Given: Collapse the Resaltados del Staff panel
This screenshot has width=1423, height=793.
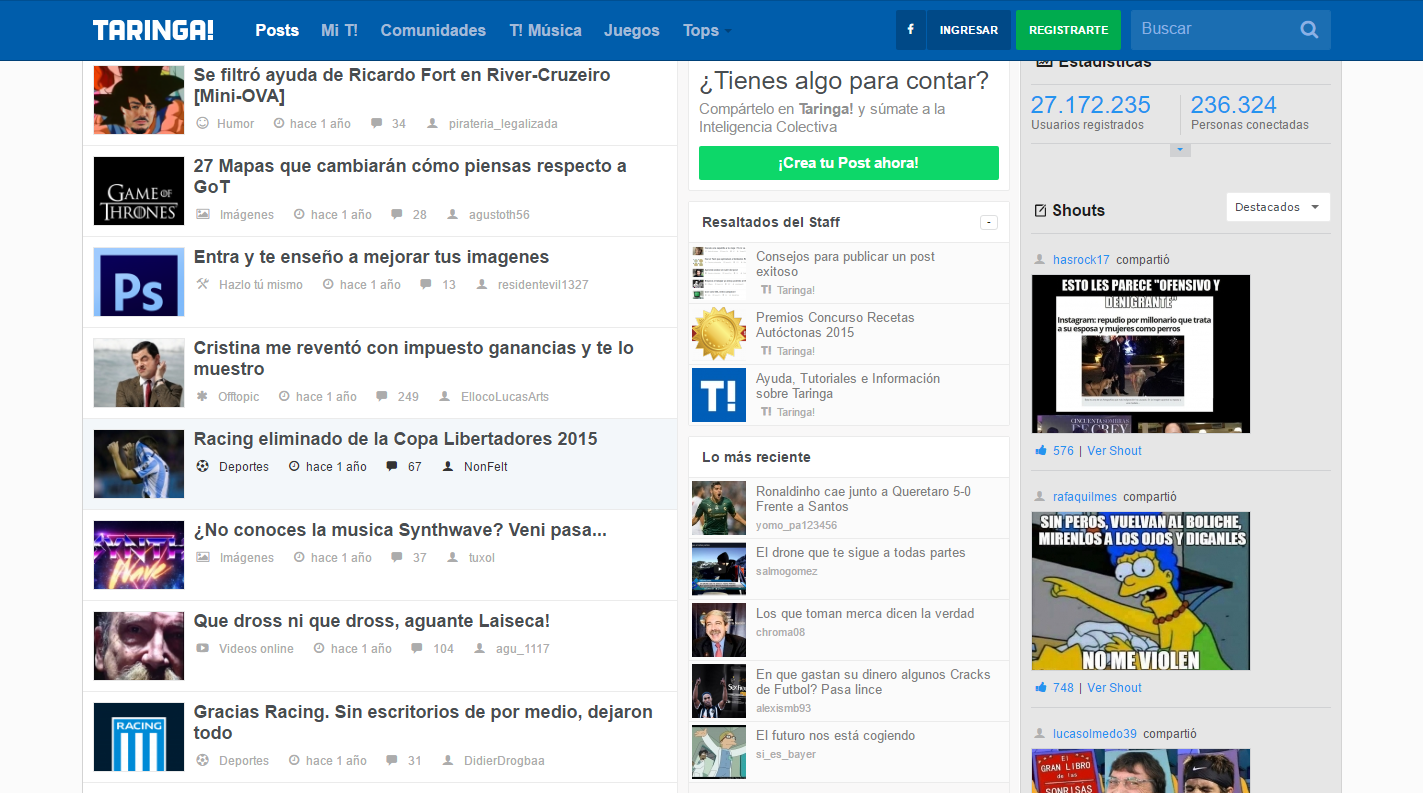Looking at the screenshot, I should tap(989, 222).
